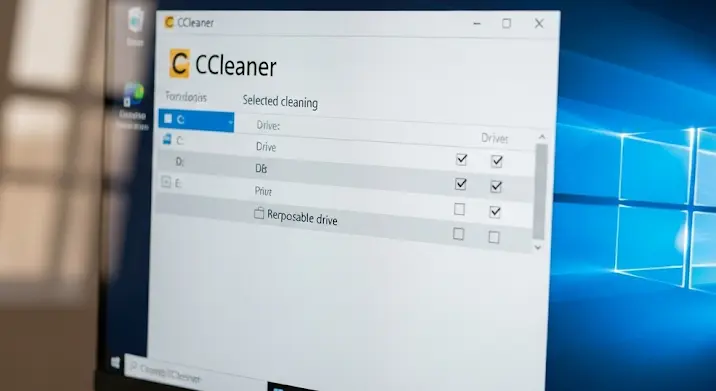Click the taskbar search box
Image resolution: width=716 pixels, height=391 pixels.
coord(196,372)
